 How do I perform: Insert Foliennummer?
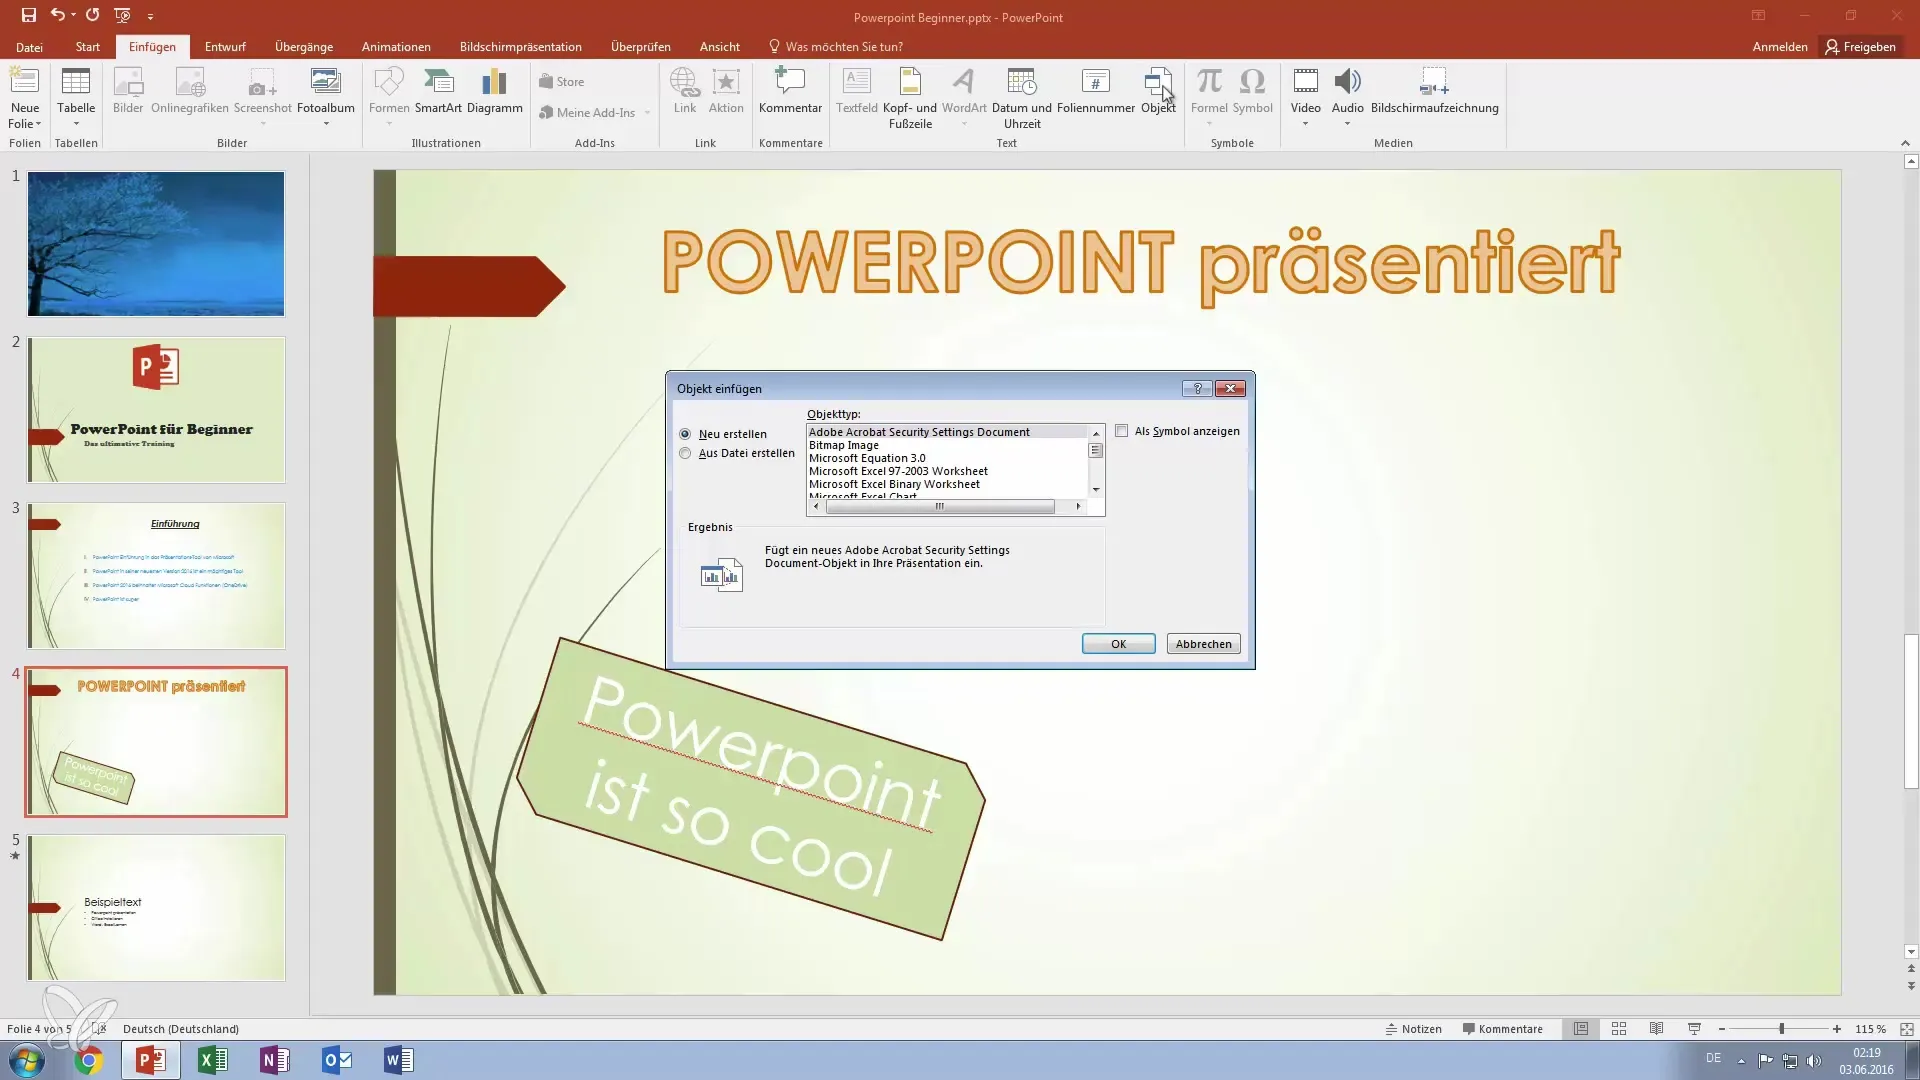1096,90
